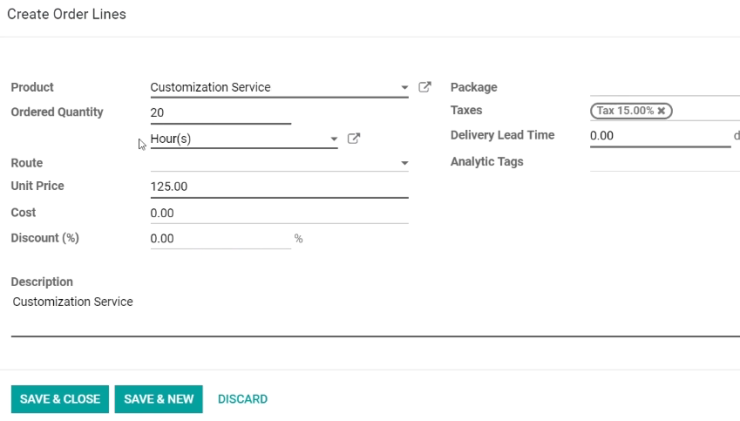
Task: Click the Package field
Action: tap(664, 87)
